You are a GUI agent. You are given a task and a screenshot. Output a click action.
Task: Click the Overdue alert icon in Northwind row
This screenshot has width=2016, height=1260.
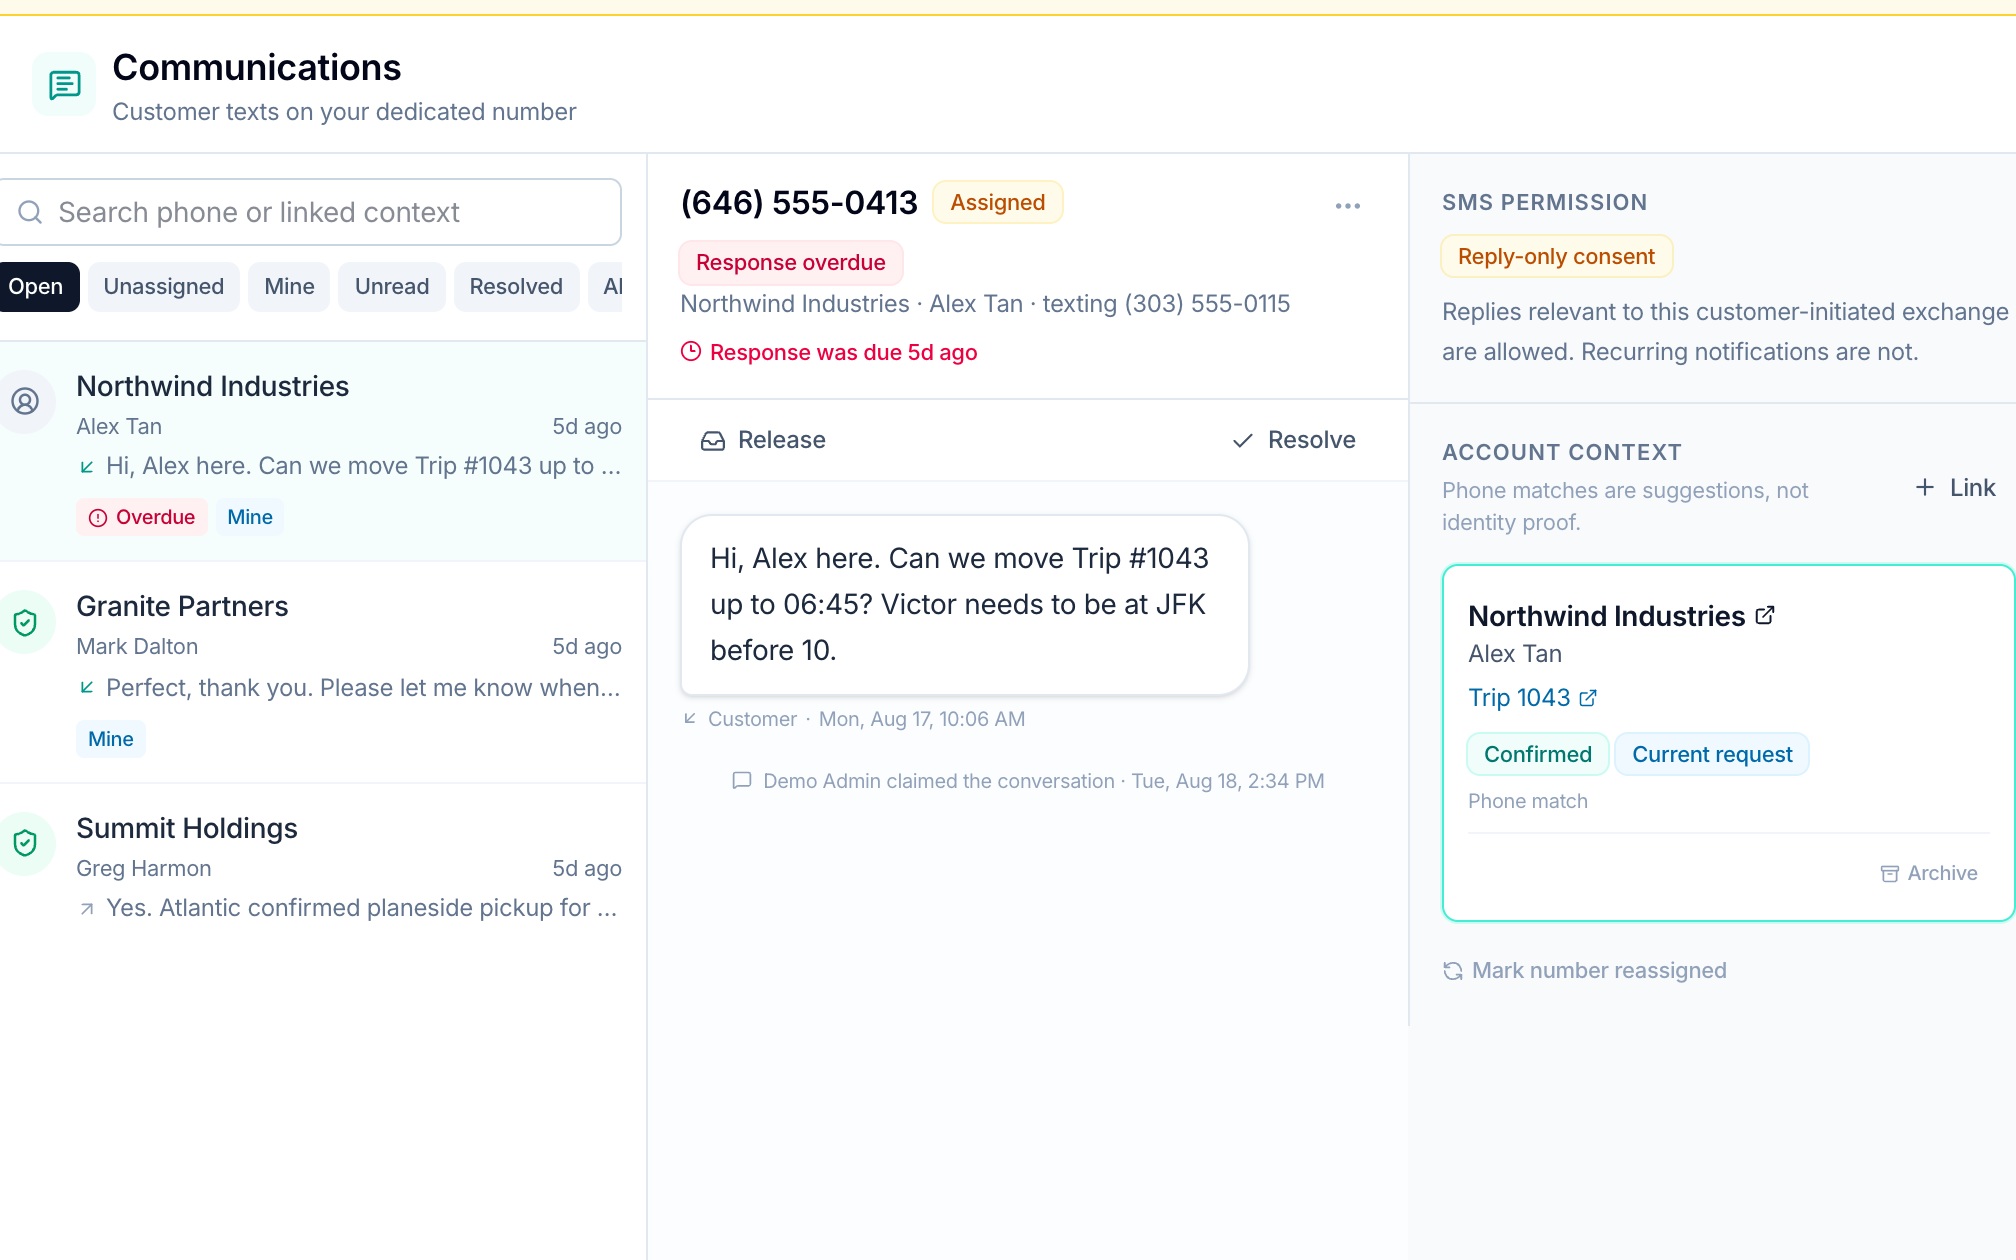click(x=98, y=518)
